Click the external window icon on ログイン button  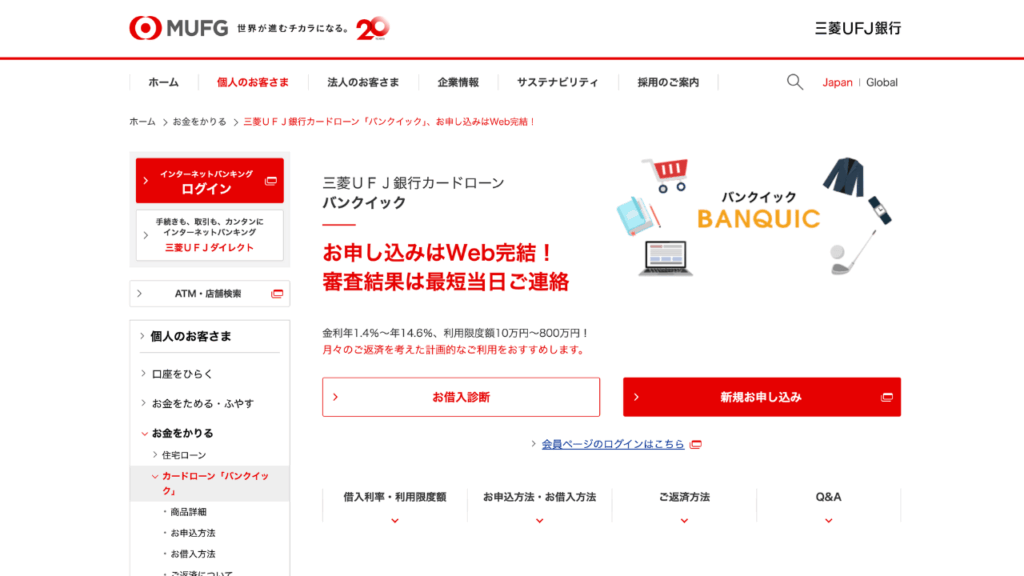[270, 181]
